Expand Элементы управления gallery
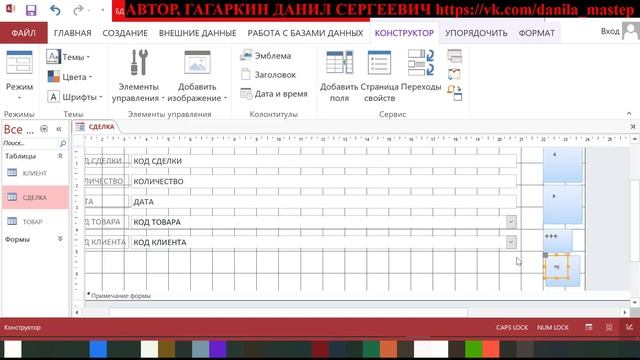The image size is (640, 360). click(x=138, y=76)
